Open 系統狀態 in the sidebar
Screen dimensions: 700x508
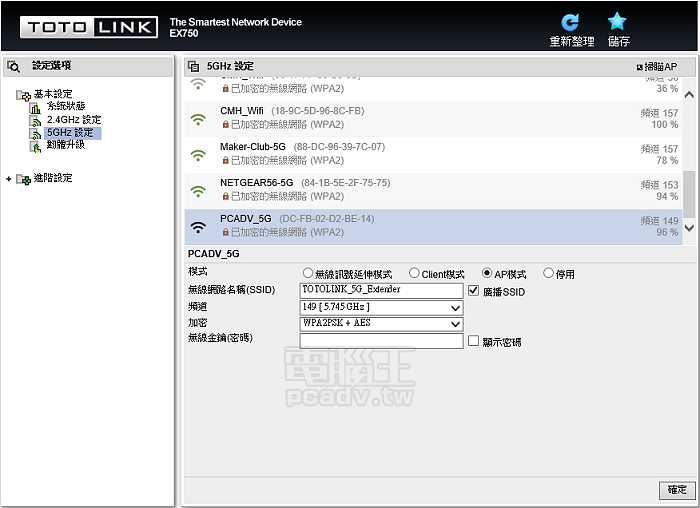(x=65, y=106)
